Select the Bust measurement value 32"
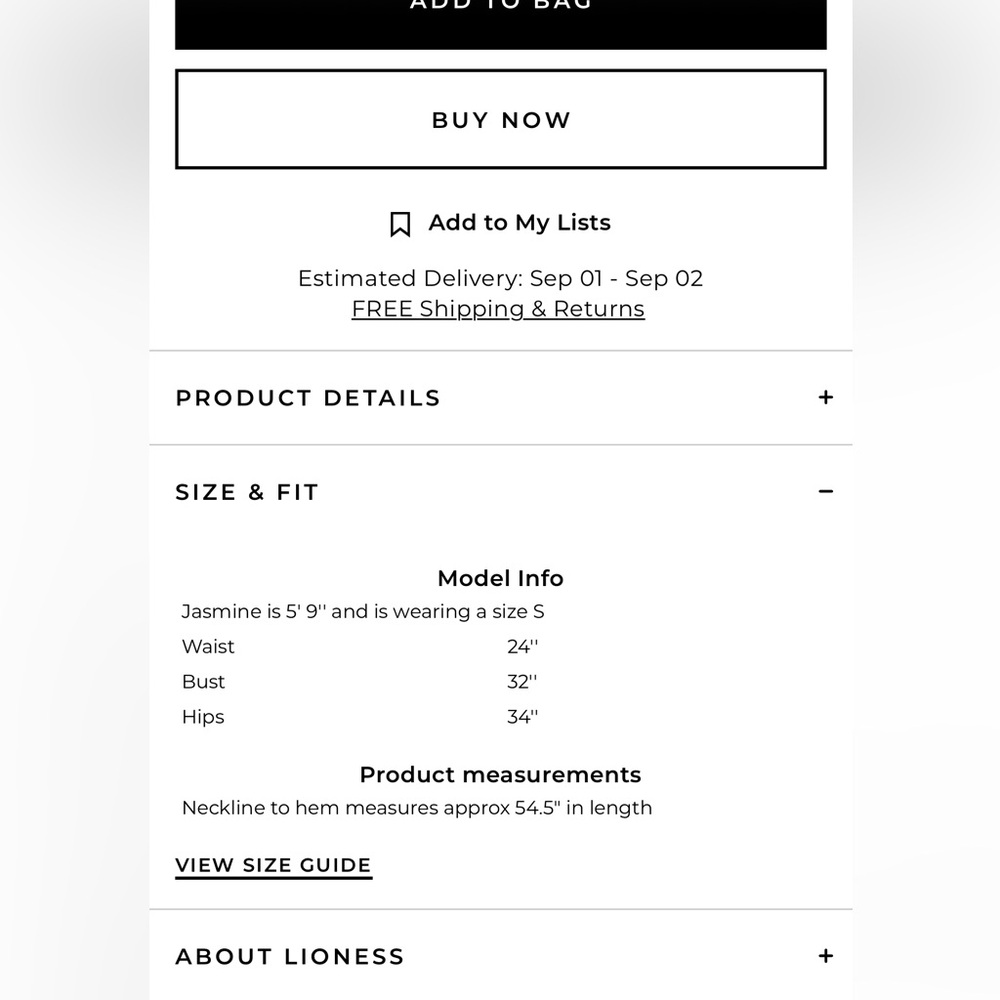The width and height of the screenshot is (1000, 1000). click(x=522, y=682)
